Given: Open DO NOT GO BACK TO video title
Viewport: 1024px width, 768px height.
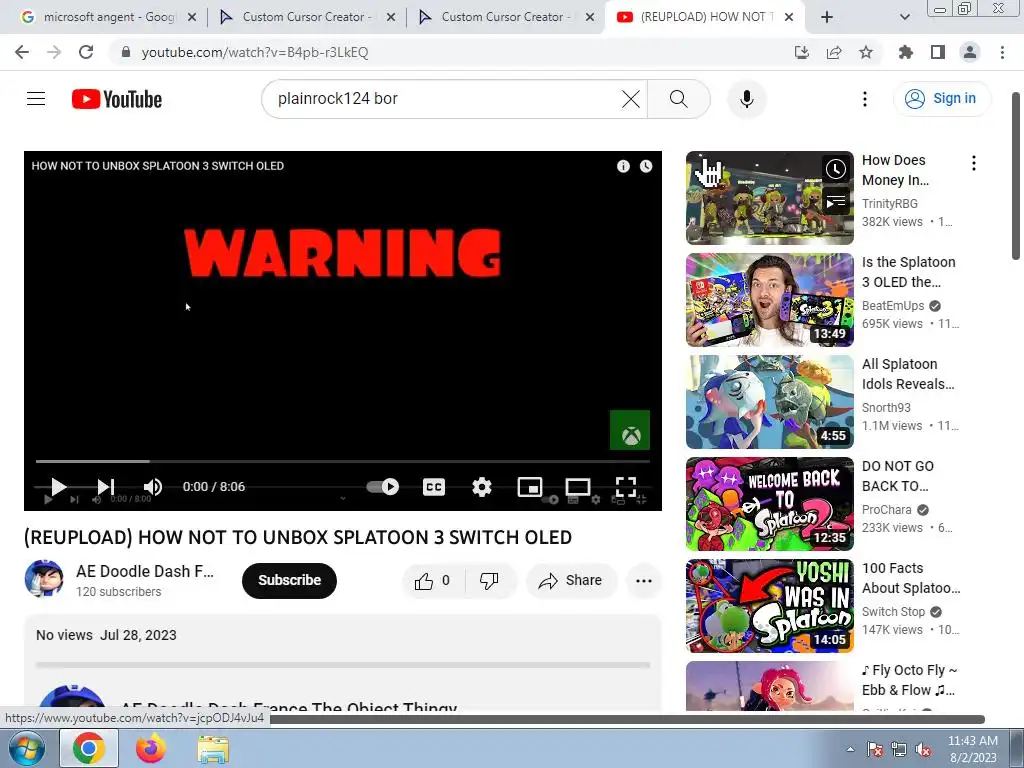Looking at the screenshot, I should coord(898,476).
